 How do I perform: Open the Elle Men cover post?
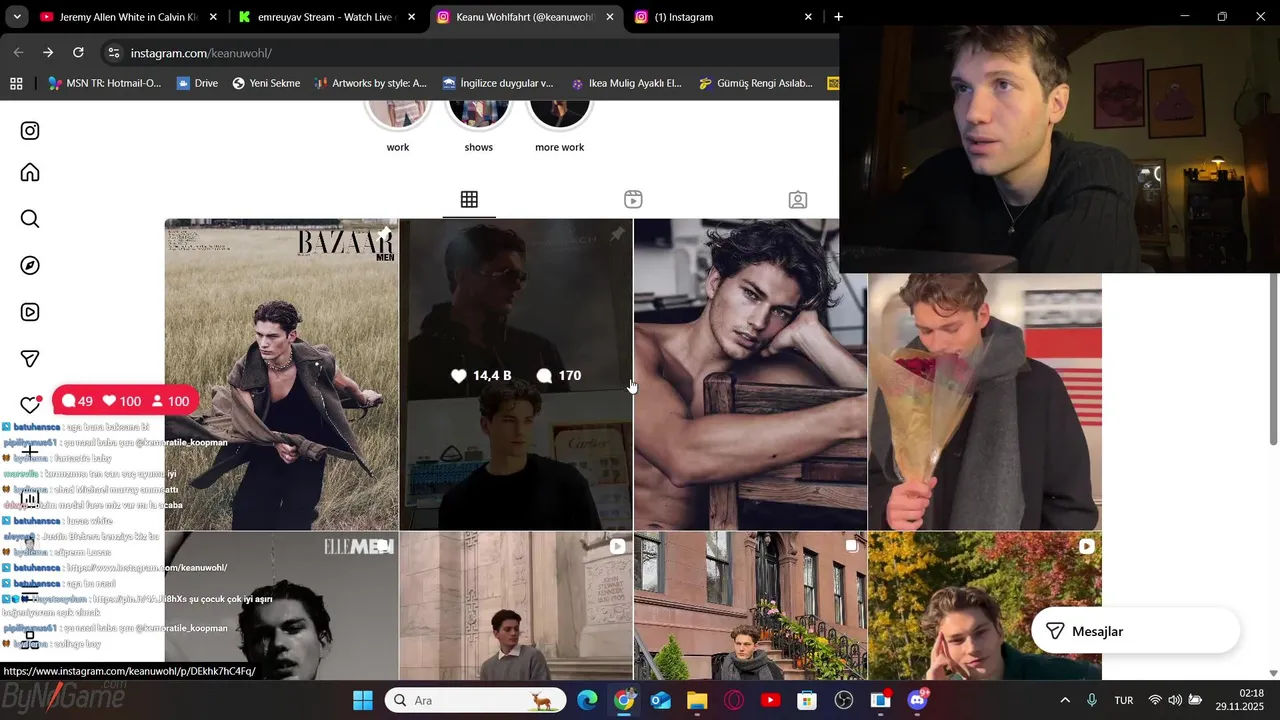[281, 606]
